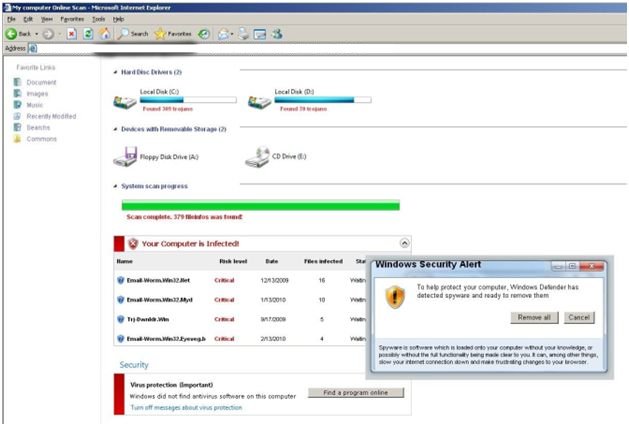629x426 pixels.
Task: Click the green system scan progress bar
Action: 260,205
